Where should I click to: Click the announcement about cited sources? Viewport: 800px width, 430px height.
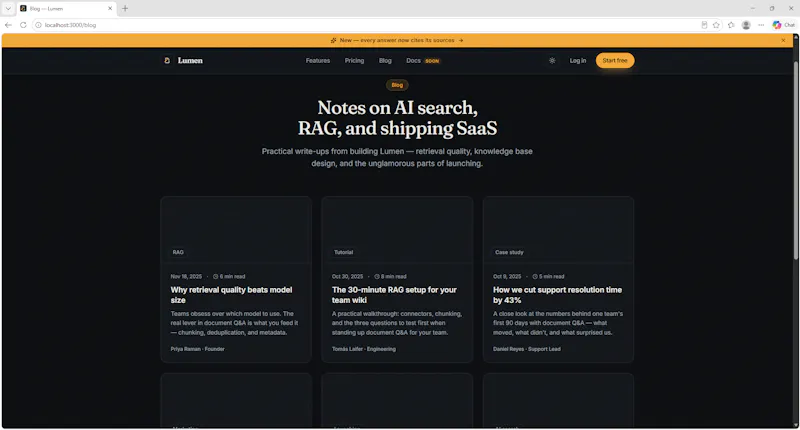tap(397, 40)
